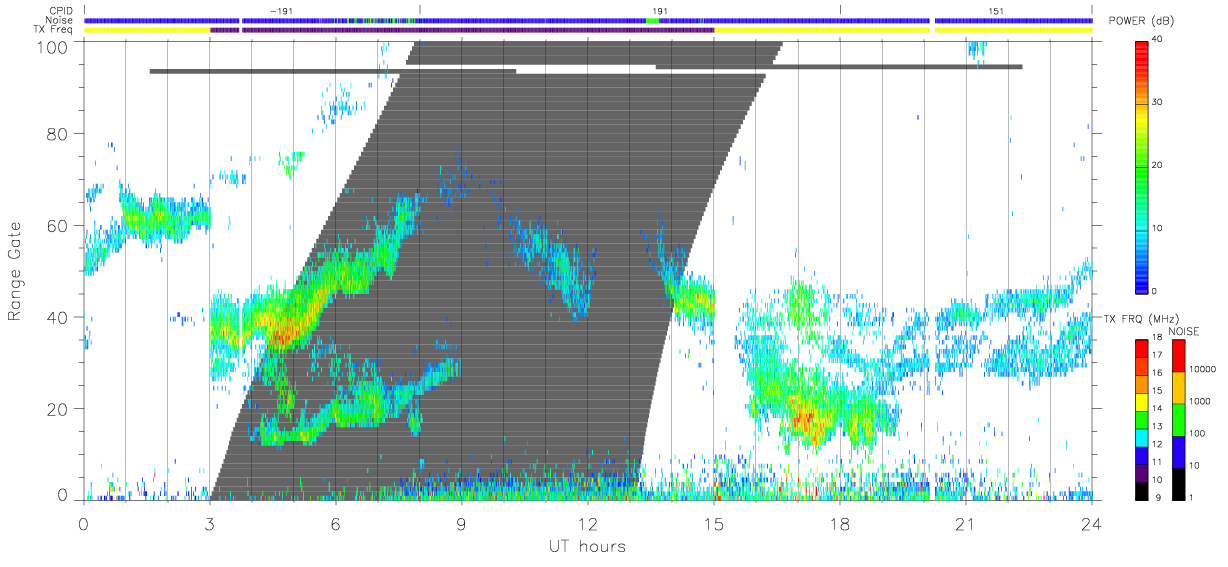
Task: Pick the green swatch in the NOISE legend
Action: coord(1178,420)
